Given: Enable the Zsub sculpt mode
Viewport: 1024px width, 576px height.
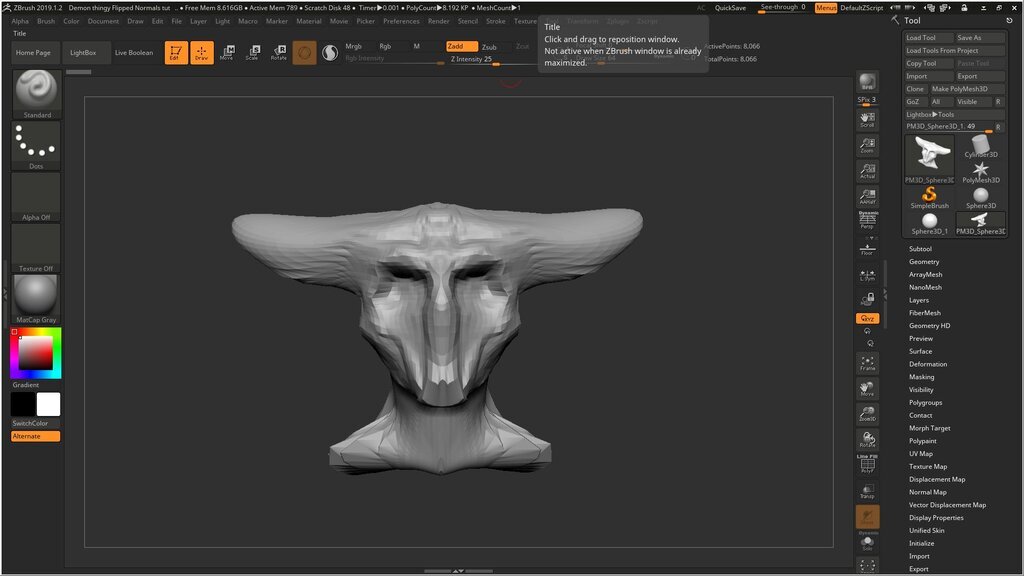Looking at the screenshot, I should (489, 47).
